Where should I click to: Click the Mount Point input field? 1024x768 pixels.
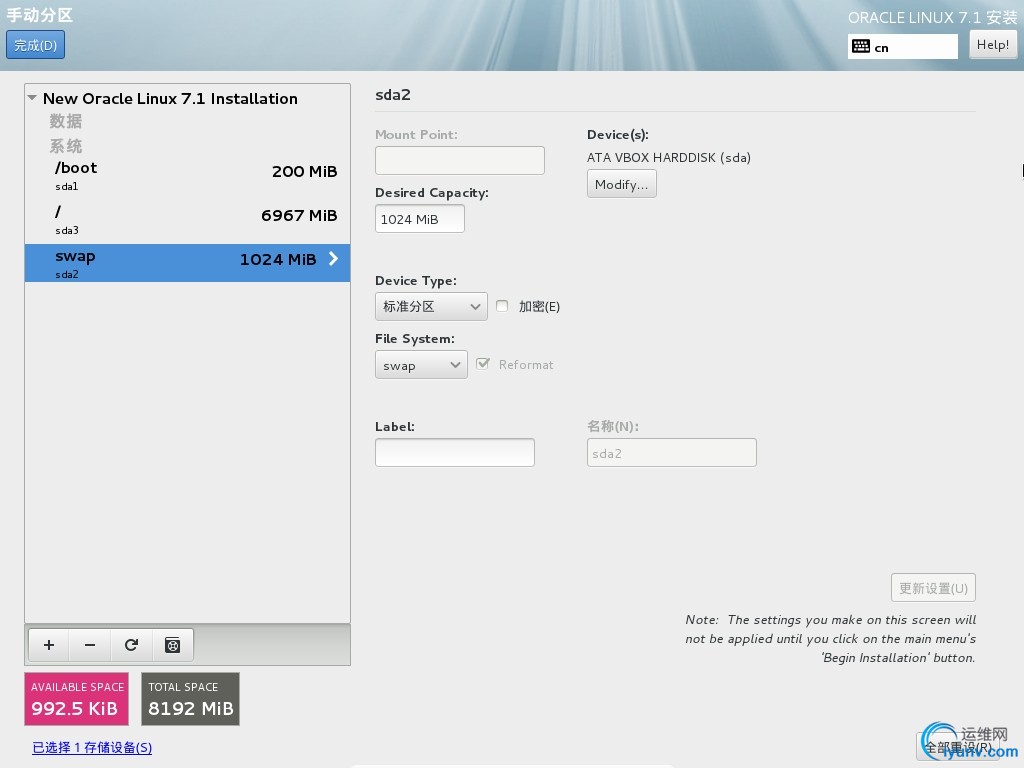pos(460,160)
